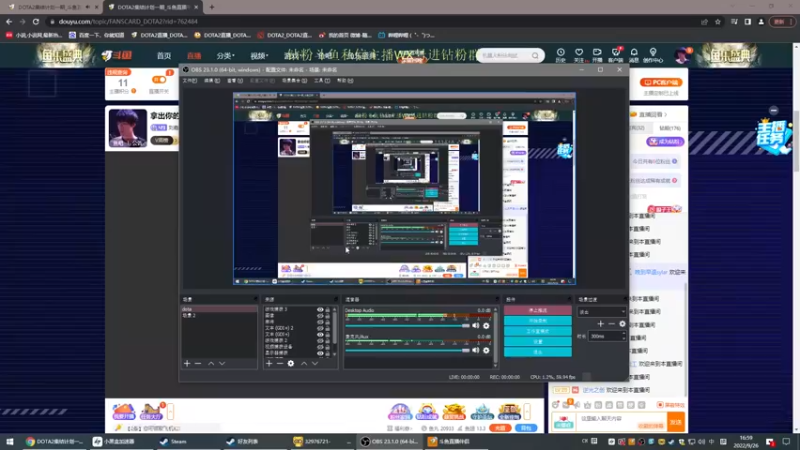
Task: Adjust the Desktop Audio volume slider
Action: click(x=407, y=326)
